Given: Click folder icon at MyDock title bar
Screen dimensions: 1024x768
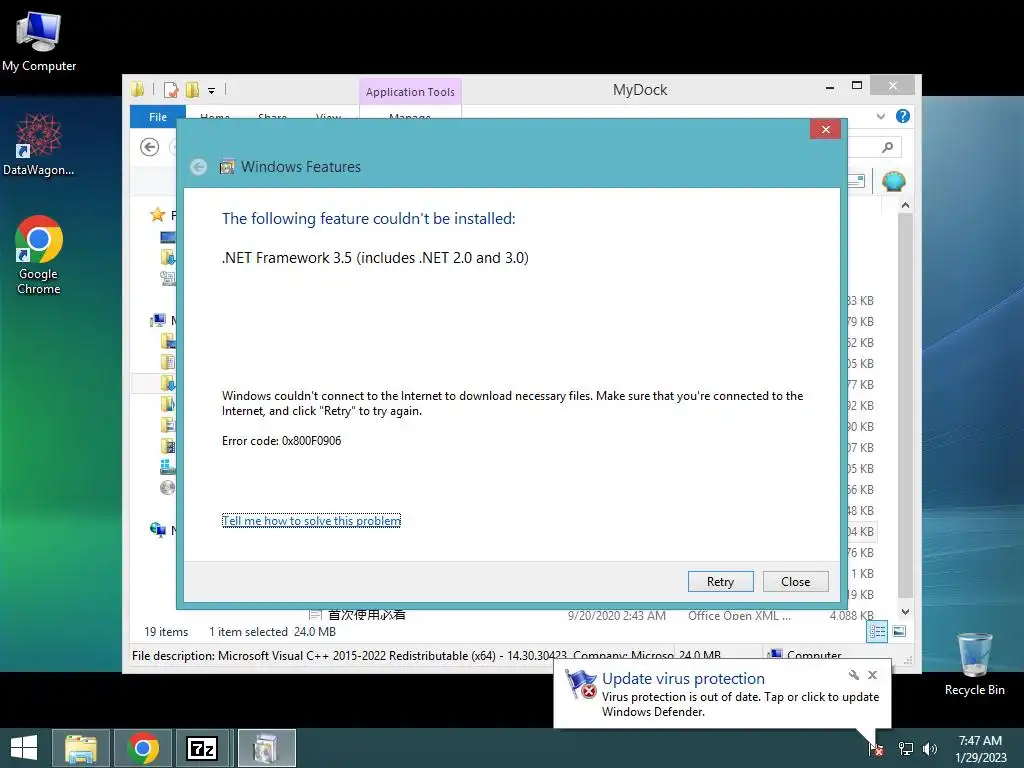Looking at the screenshot, I should [x=138, y=89].
